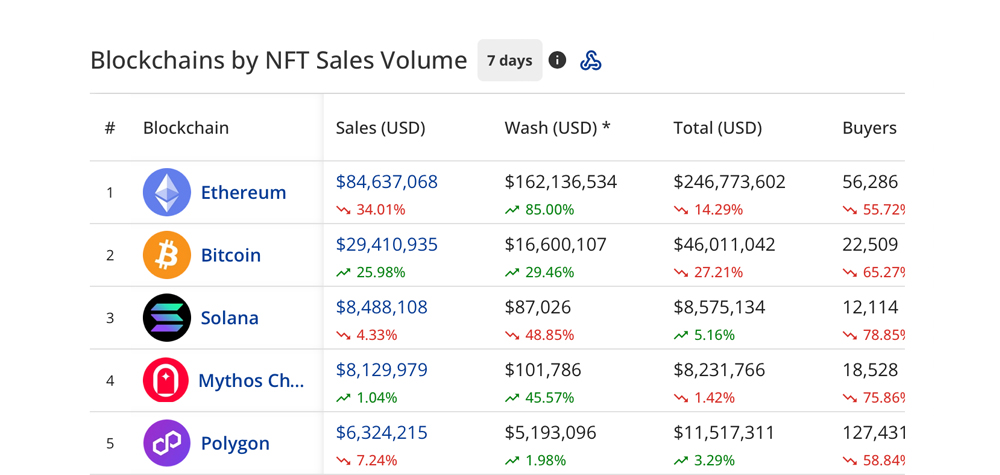Click the Mythos Chain logo icon
The width and height of the screenshot is (1000, 475).
pos(166,380)
